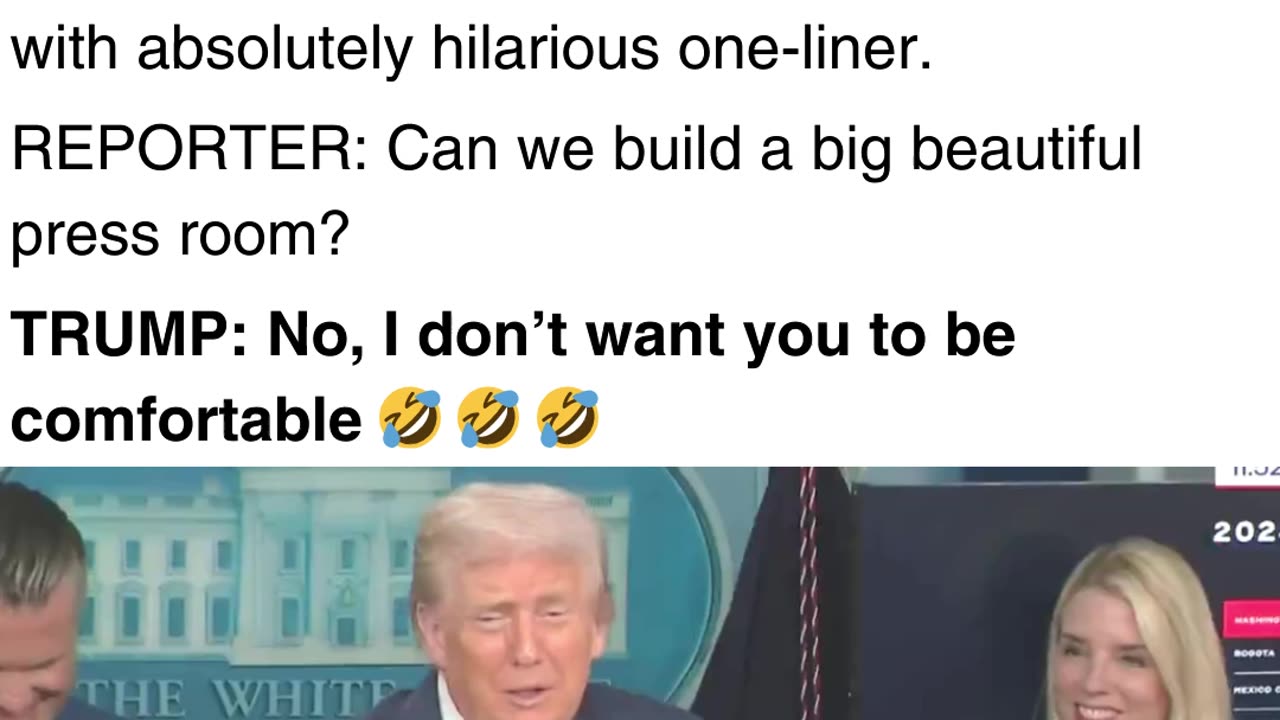Click the first rolling-laughing emoji
1280x720 pixels.
click(x=410, y=419)
